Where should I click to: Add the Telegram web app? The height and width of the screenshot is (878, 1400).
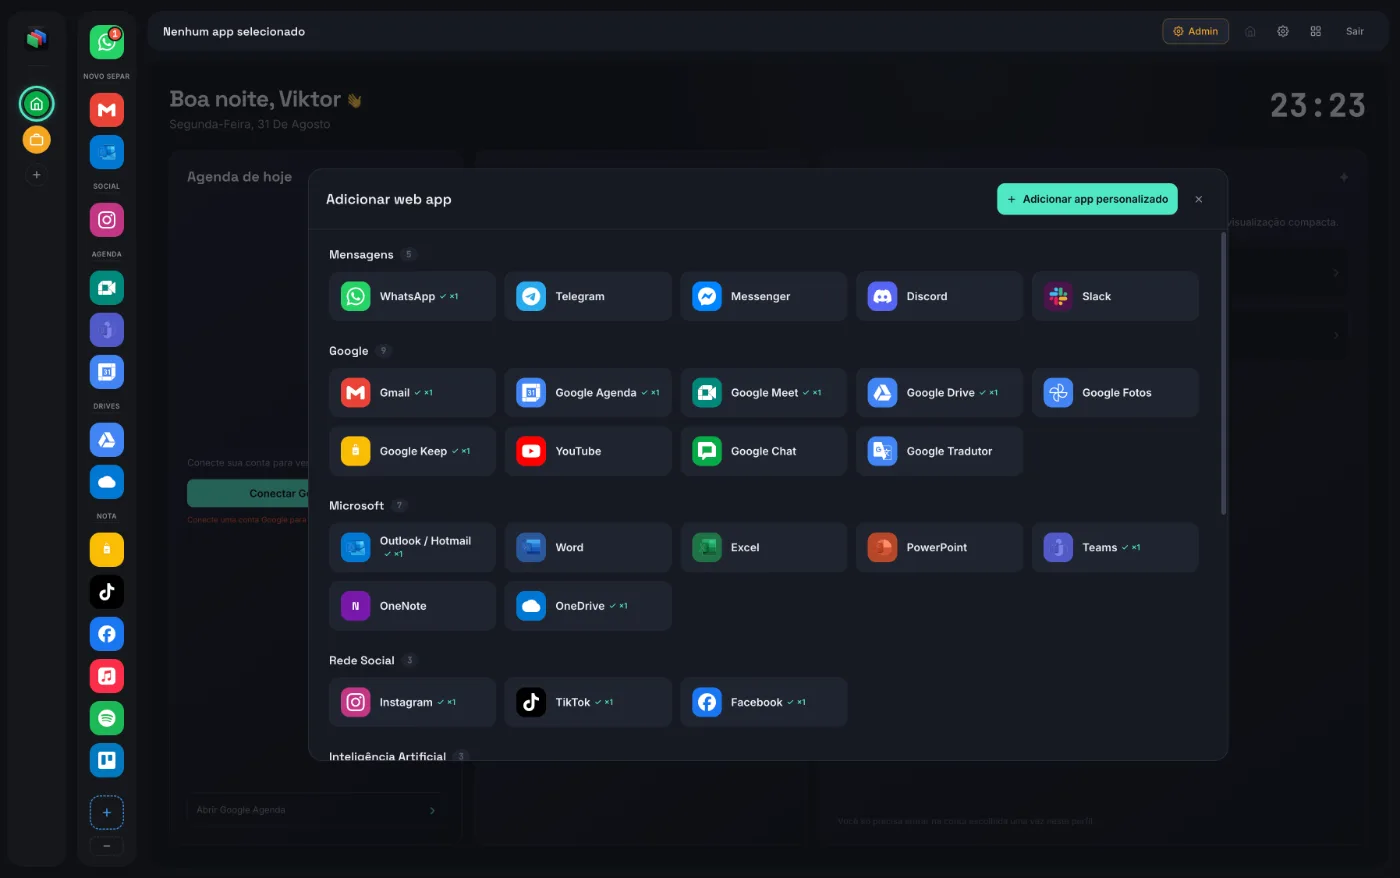[x=588, y=296]
